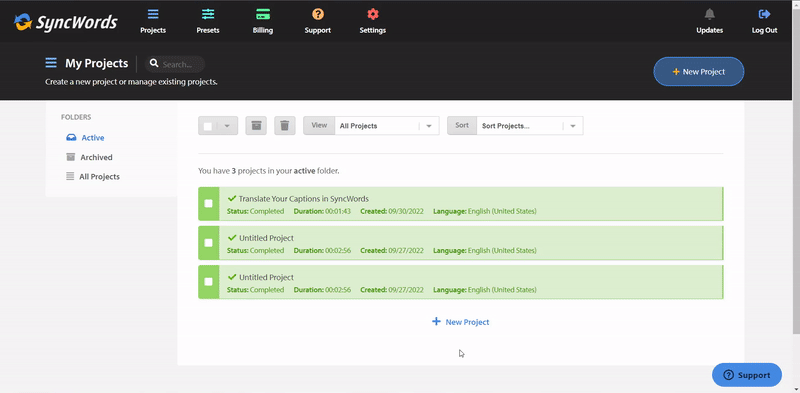Open the Settings gear icon
This screenshot has height=393, width=800.
373,14
